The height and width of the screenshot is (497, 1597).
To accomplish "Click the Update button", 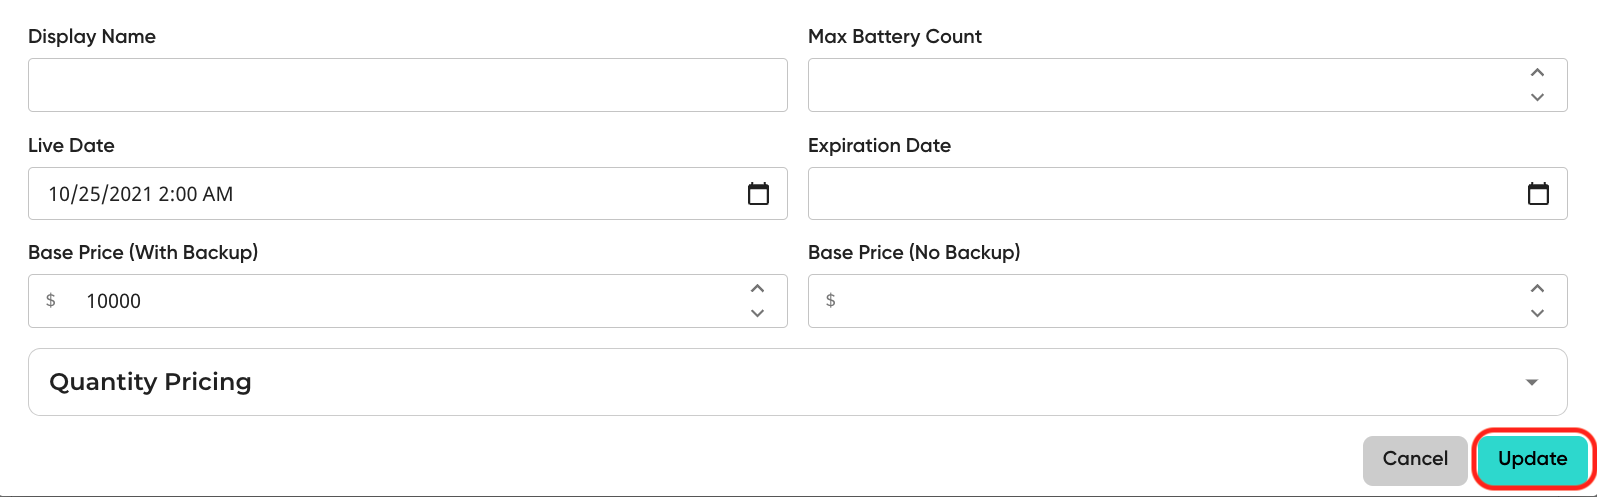I will (1533, 459).
